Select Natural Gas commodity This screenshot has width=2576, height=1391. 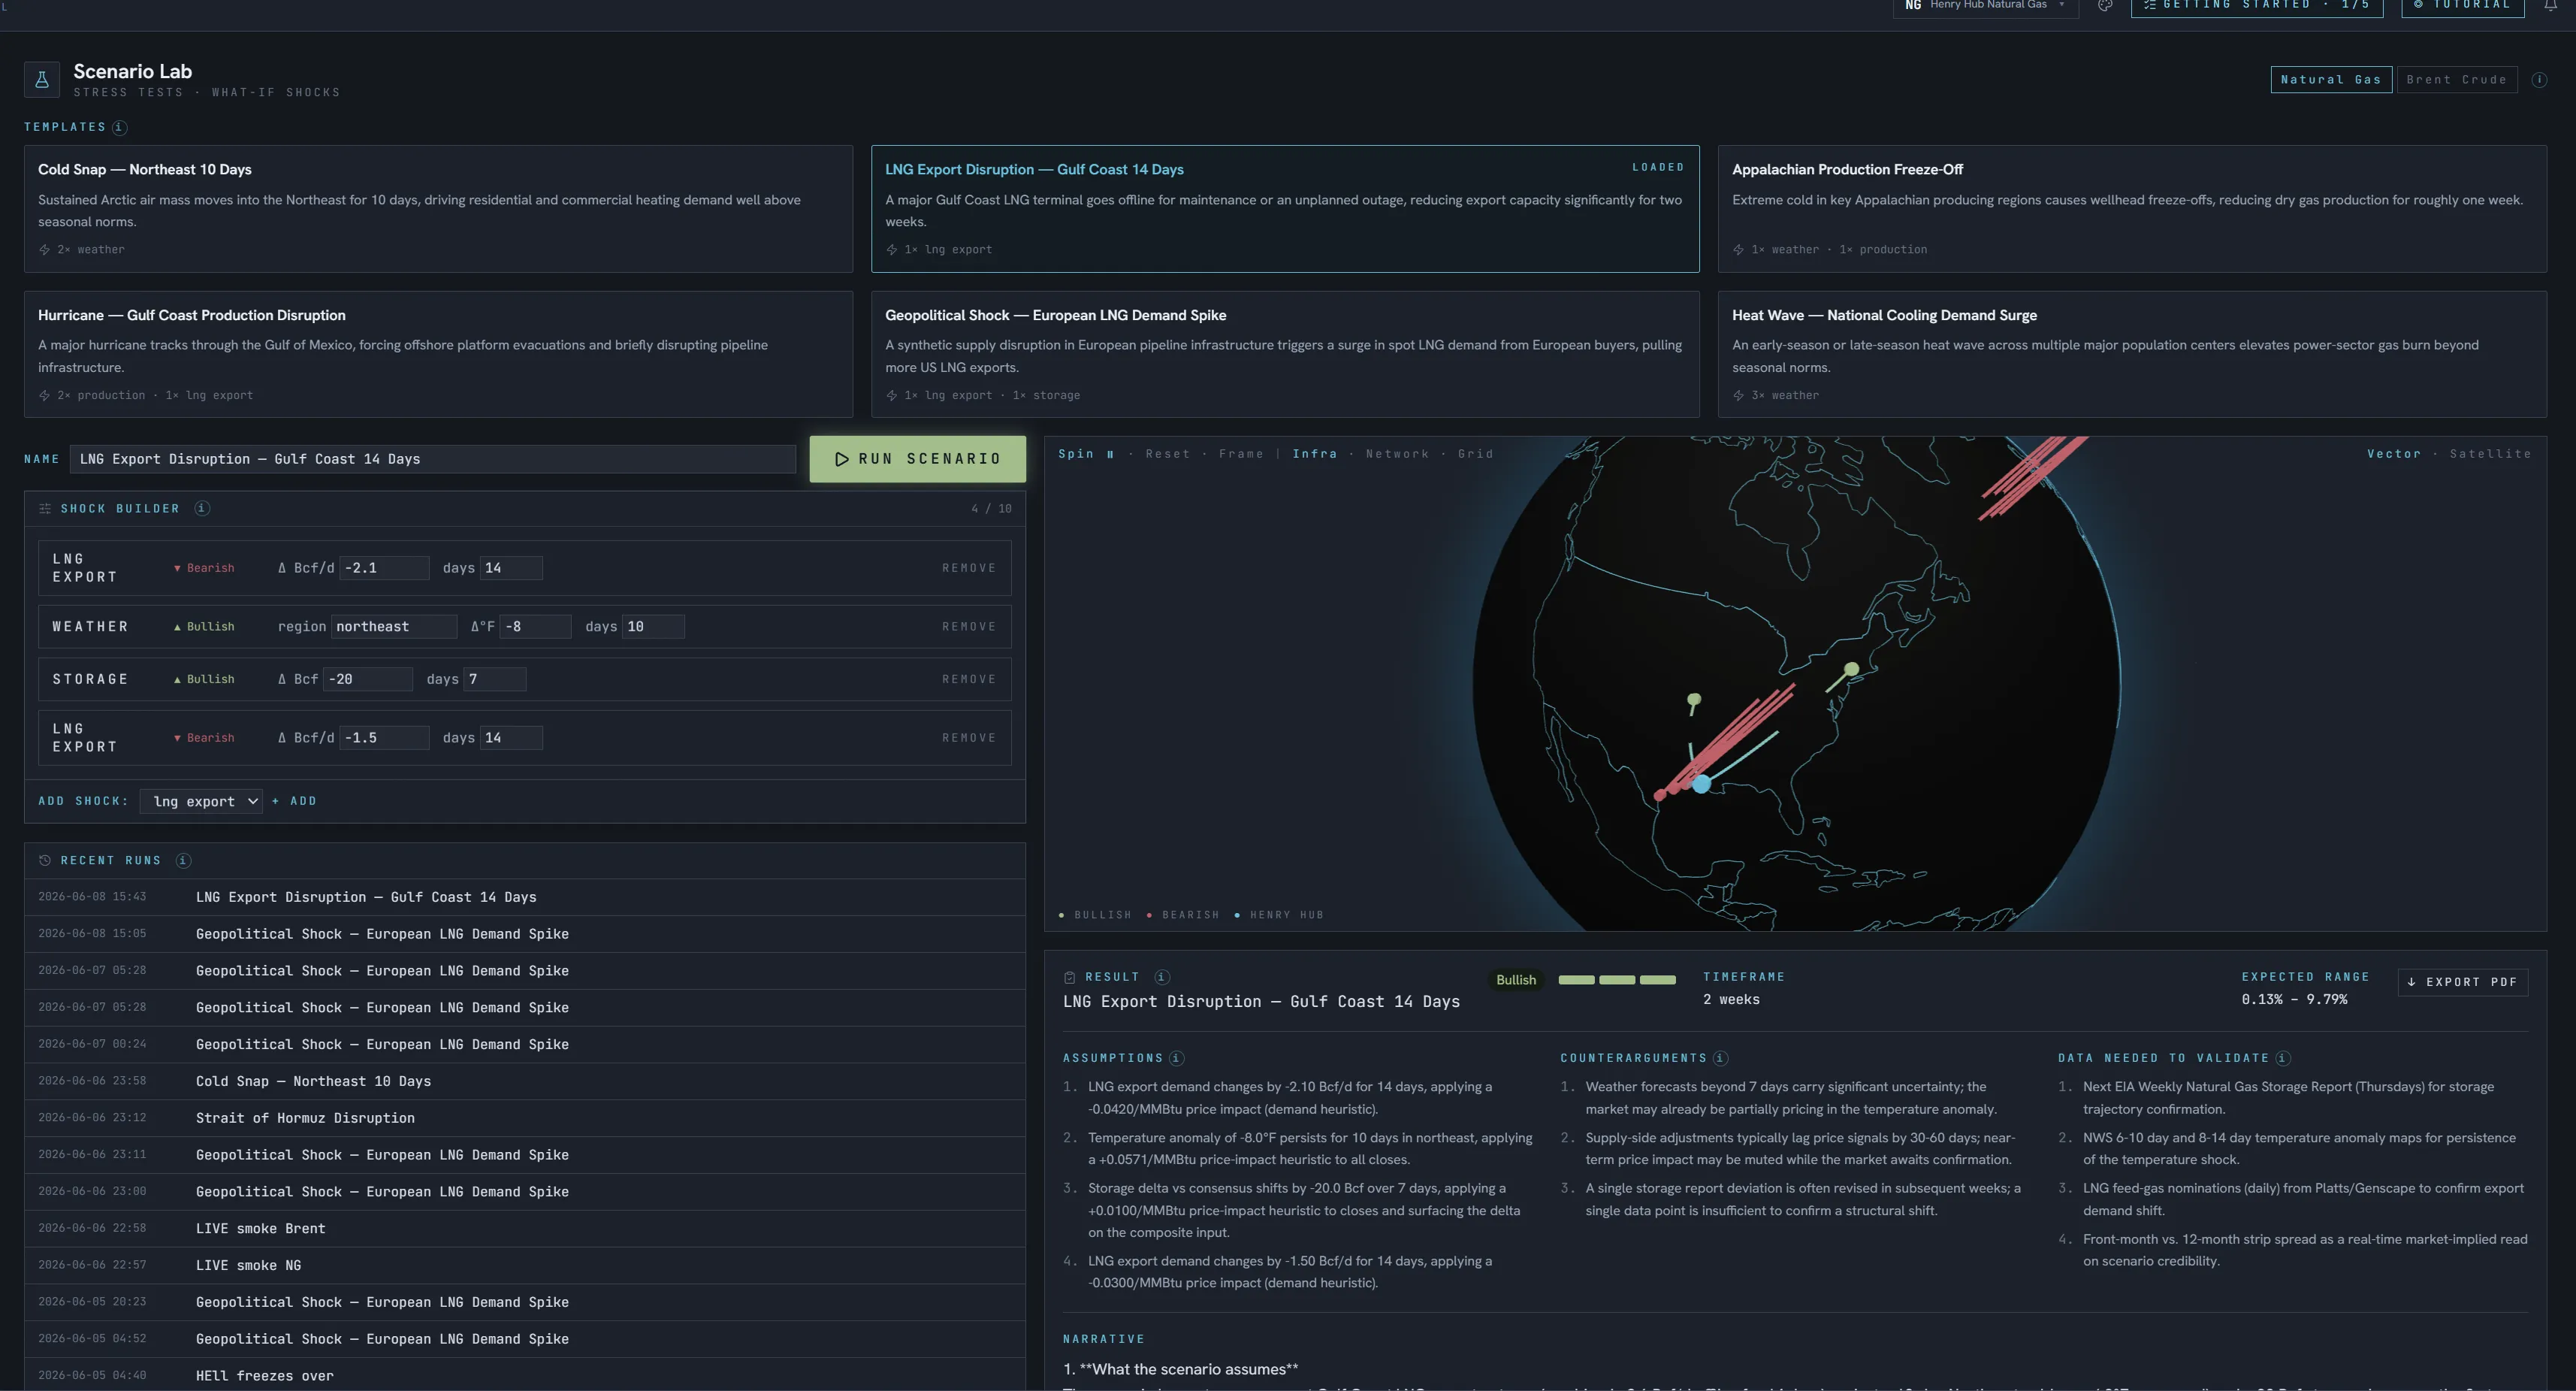[2331, 80]
